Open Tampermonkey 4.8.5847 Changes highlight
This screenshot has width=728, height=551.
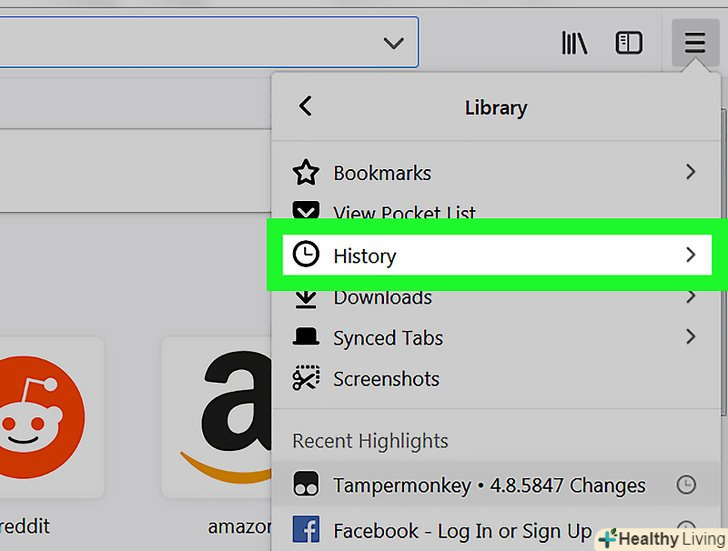click(x=489, y=486)
